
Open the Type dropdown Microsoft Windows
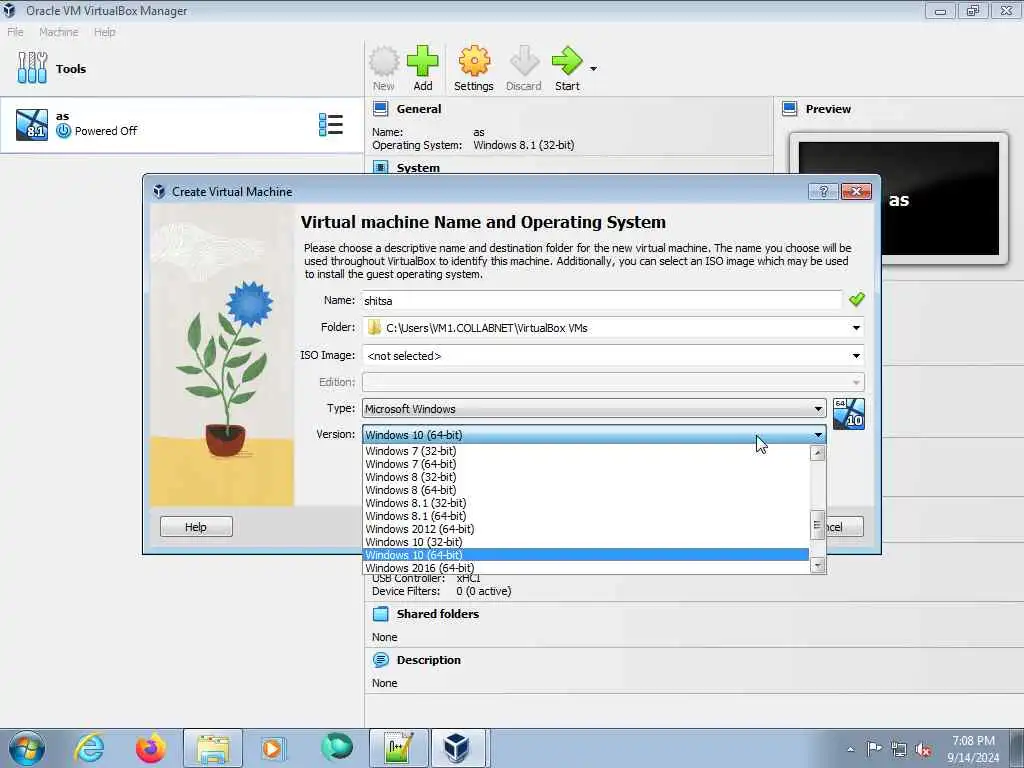pos(594,409)
